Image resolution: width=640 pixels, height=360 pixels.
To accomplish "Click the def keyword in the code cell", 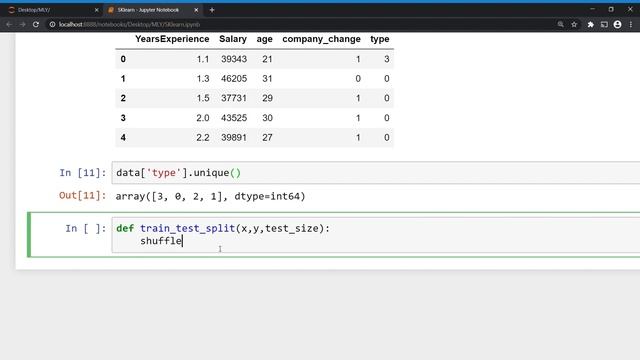I will [x=125, y=228].
